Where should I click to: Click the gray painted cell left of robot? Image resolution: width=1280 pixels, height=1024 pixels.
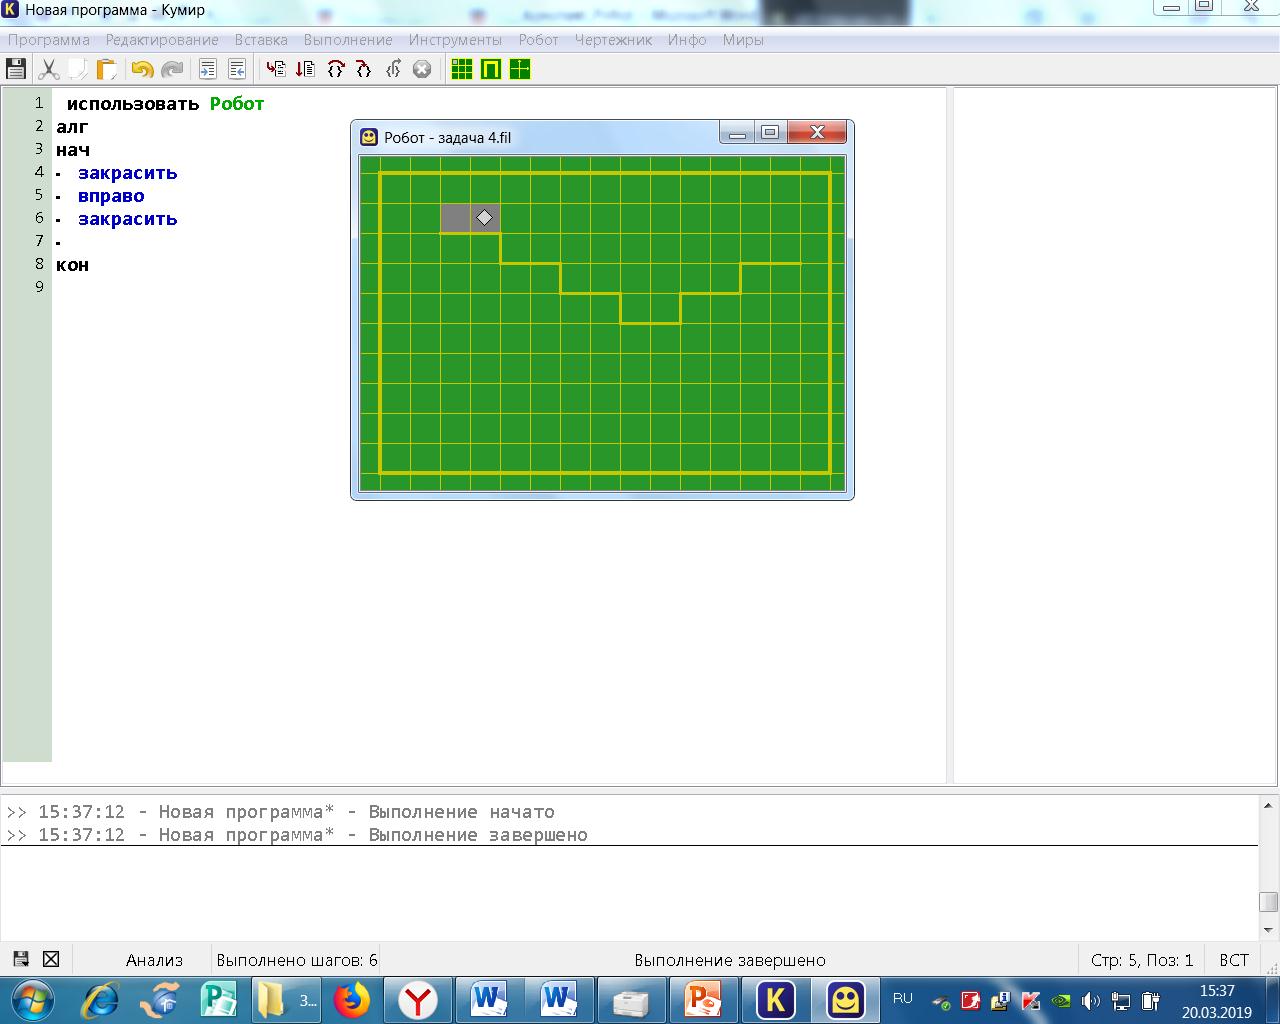(456, 218)
